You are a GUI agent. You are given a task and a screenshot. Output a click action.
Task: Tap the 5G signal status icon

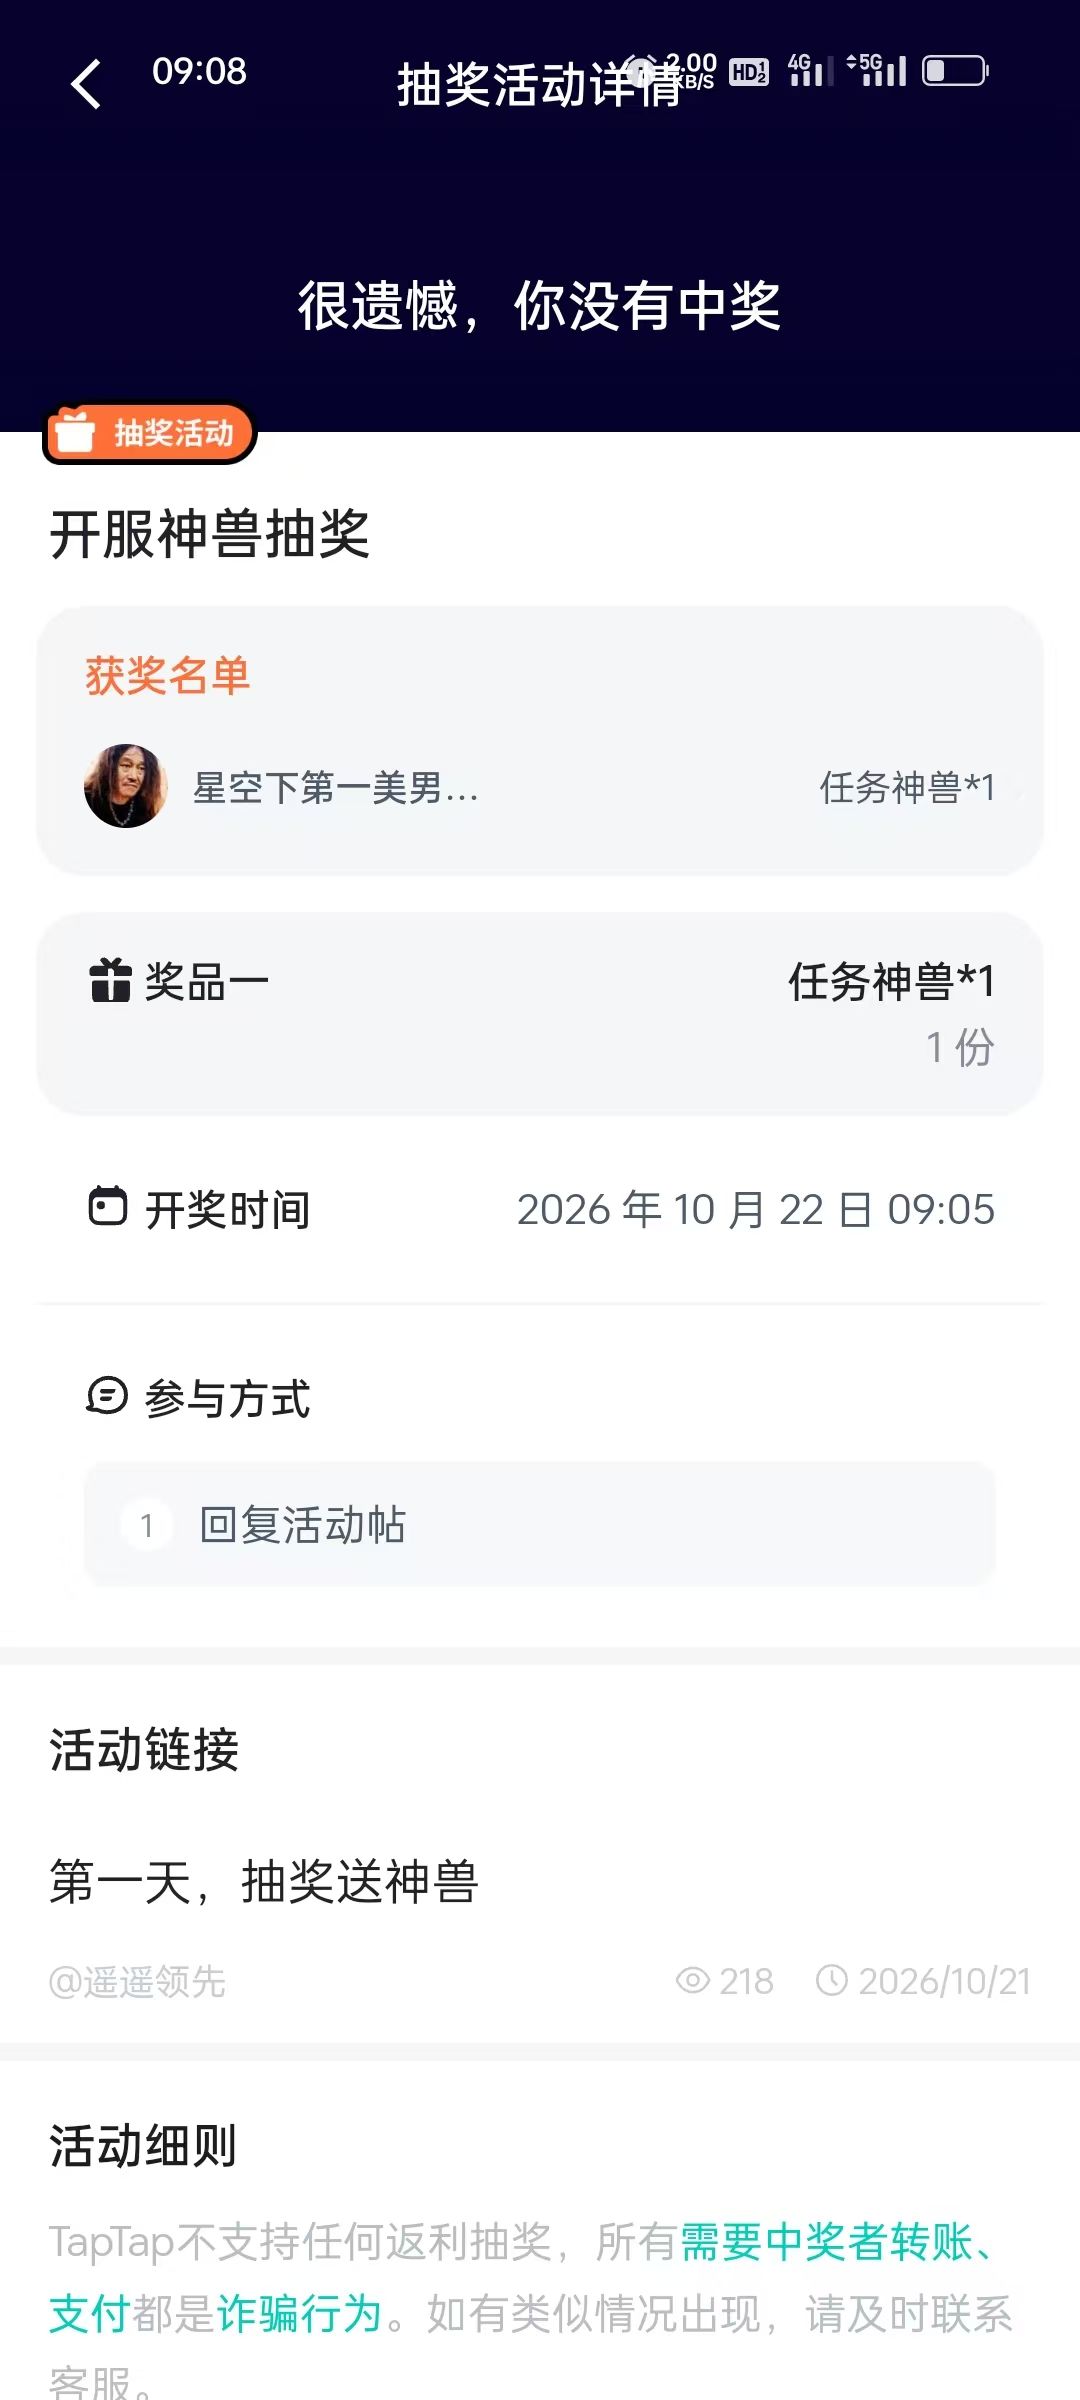click(877, 70)
